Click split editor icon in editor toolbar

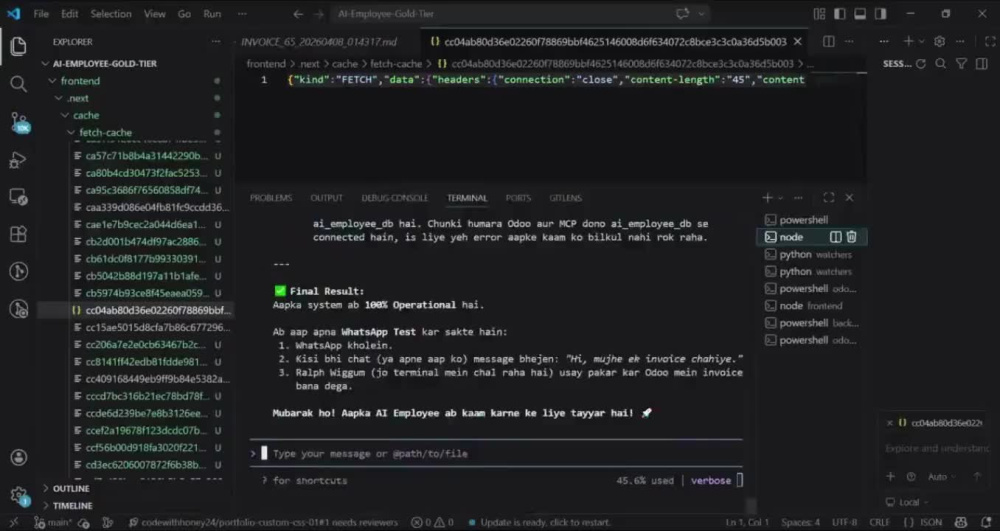click(828, 41)
